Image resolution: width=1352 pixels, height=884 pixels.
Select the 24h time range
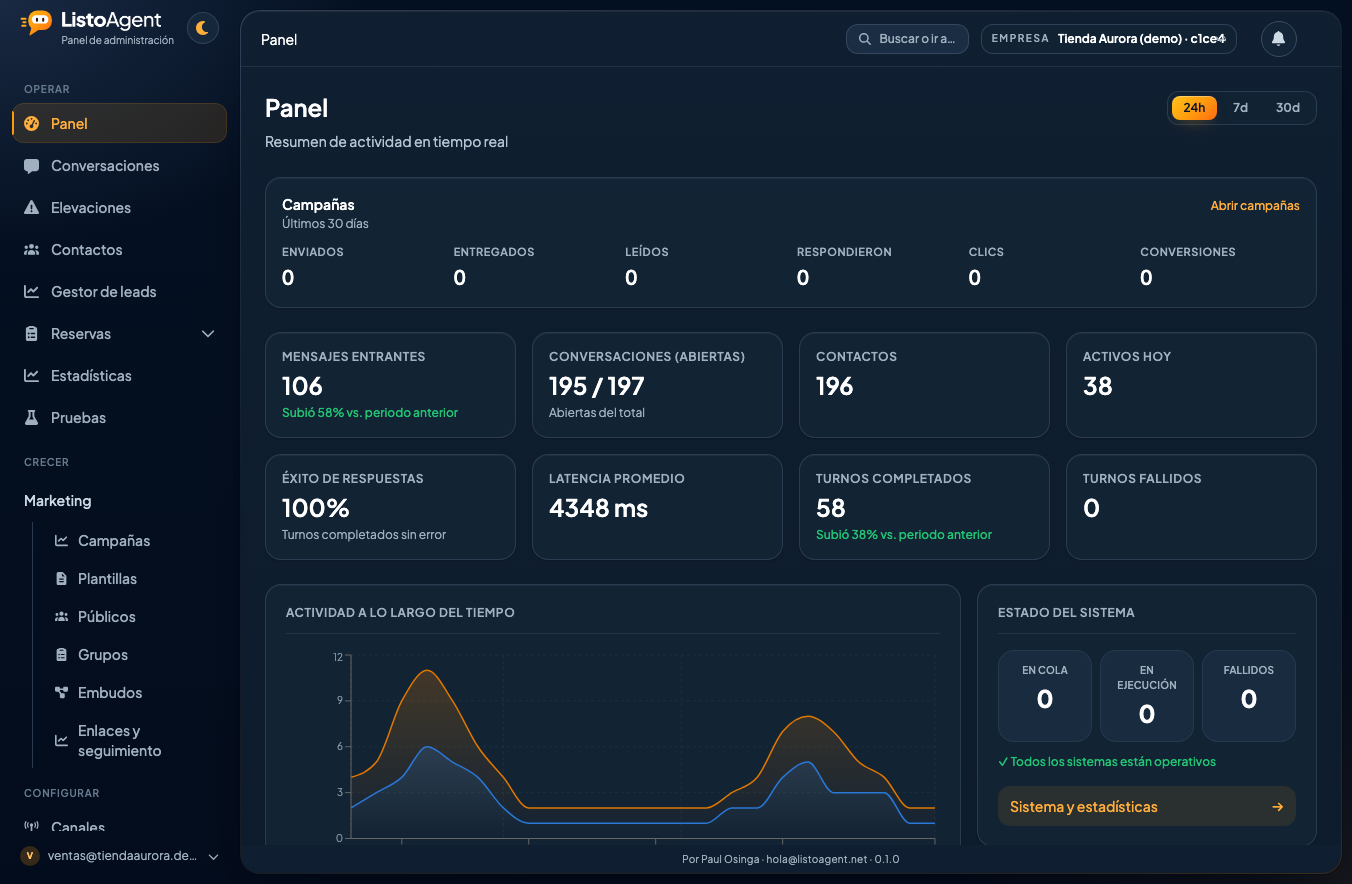pos(1194,108)
